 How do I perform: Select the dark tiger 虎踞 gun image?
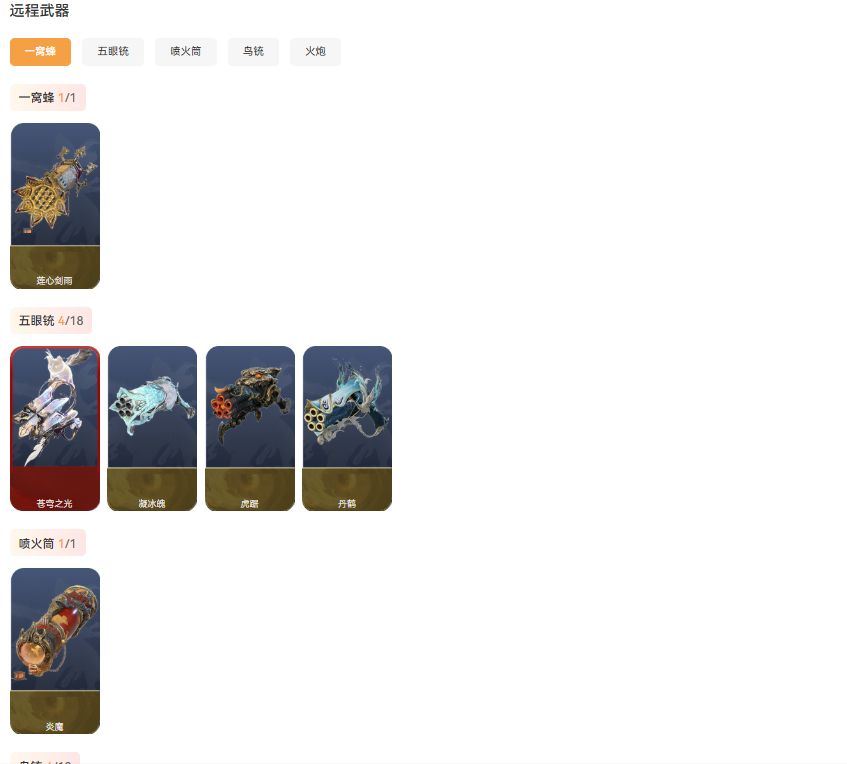coord(250,406)
